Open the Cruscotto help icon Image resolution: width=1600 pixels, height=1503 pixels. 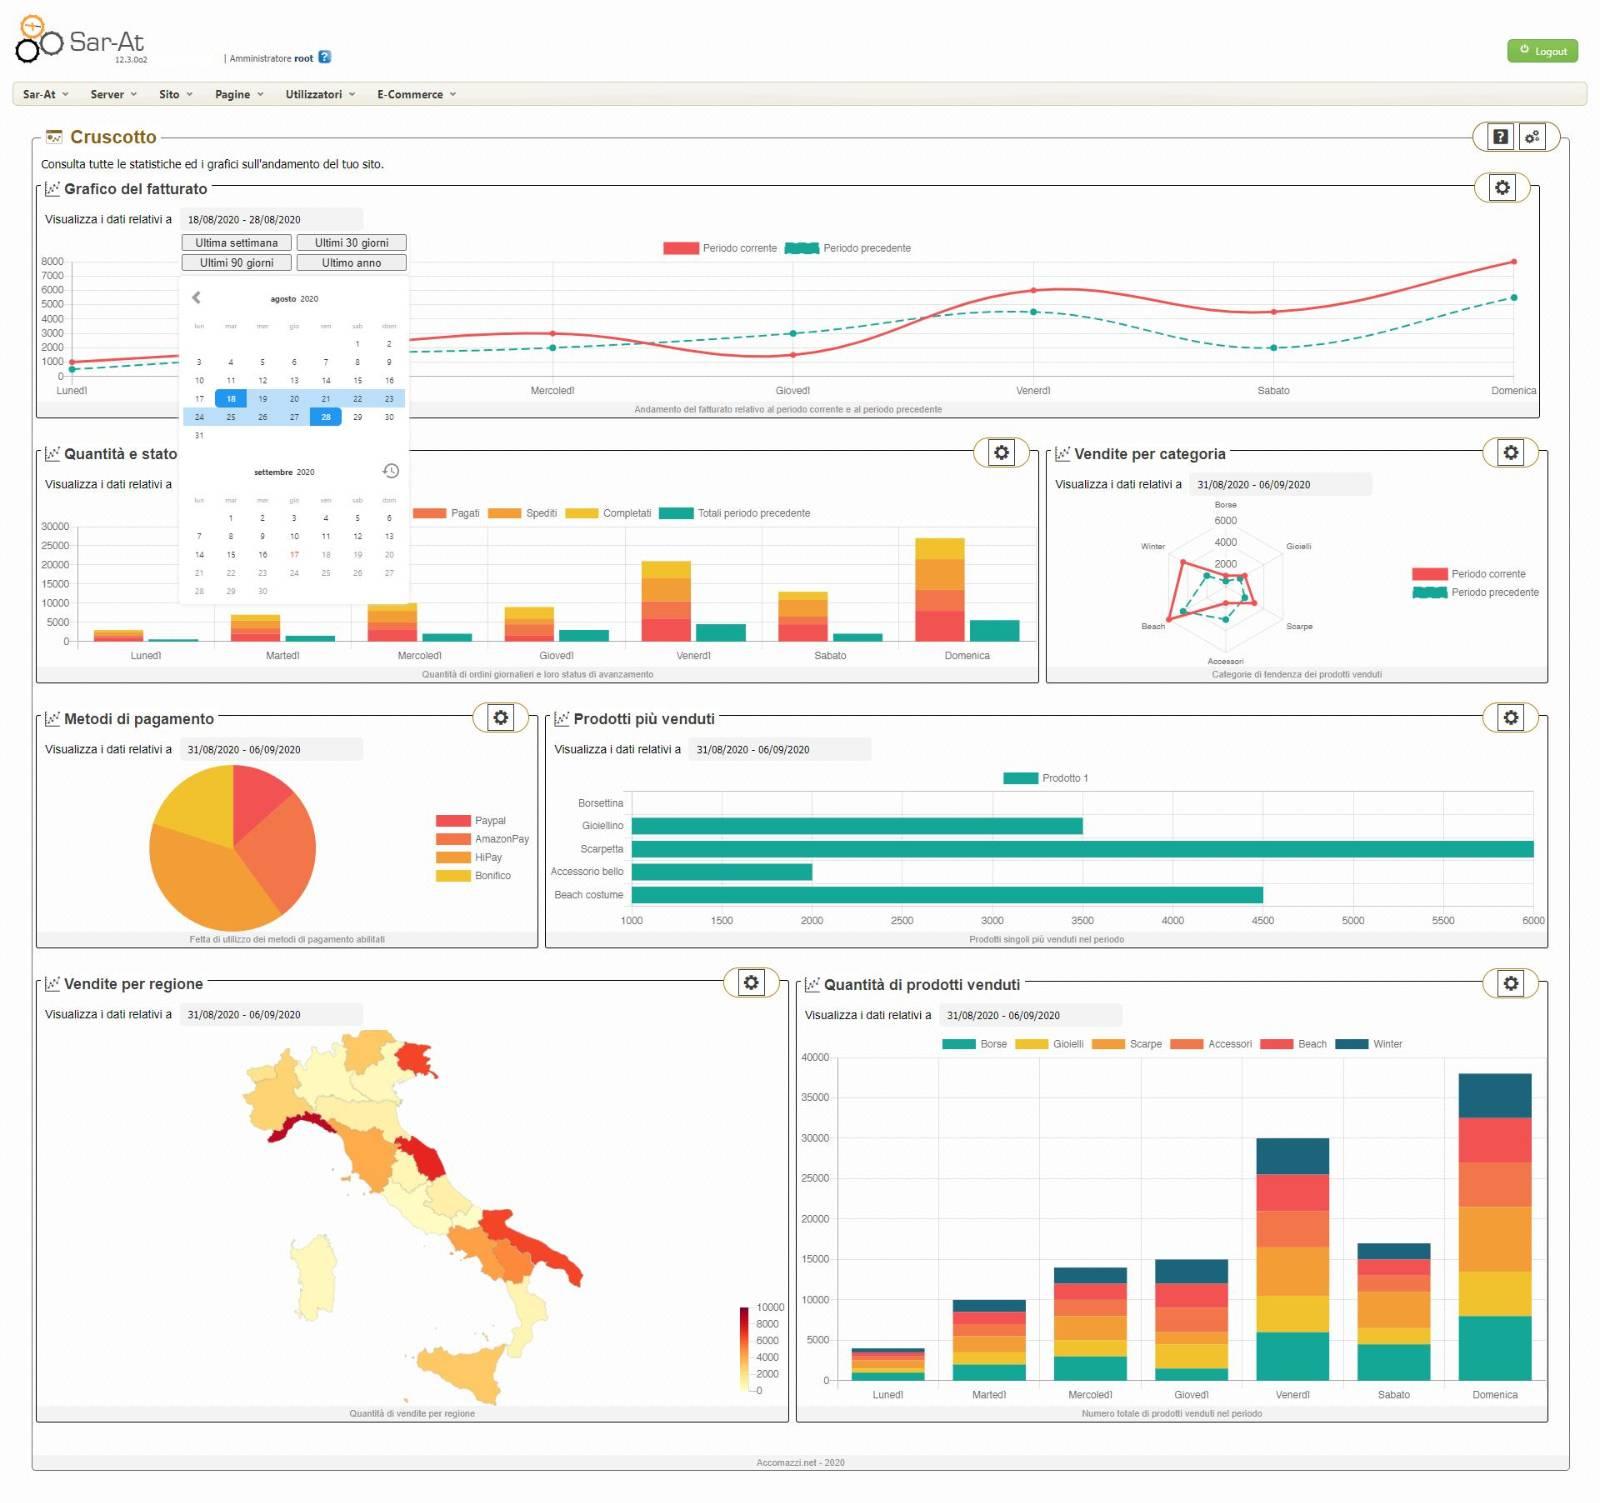1500,137
